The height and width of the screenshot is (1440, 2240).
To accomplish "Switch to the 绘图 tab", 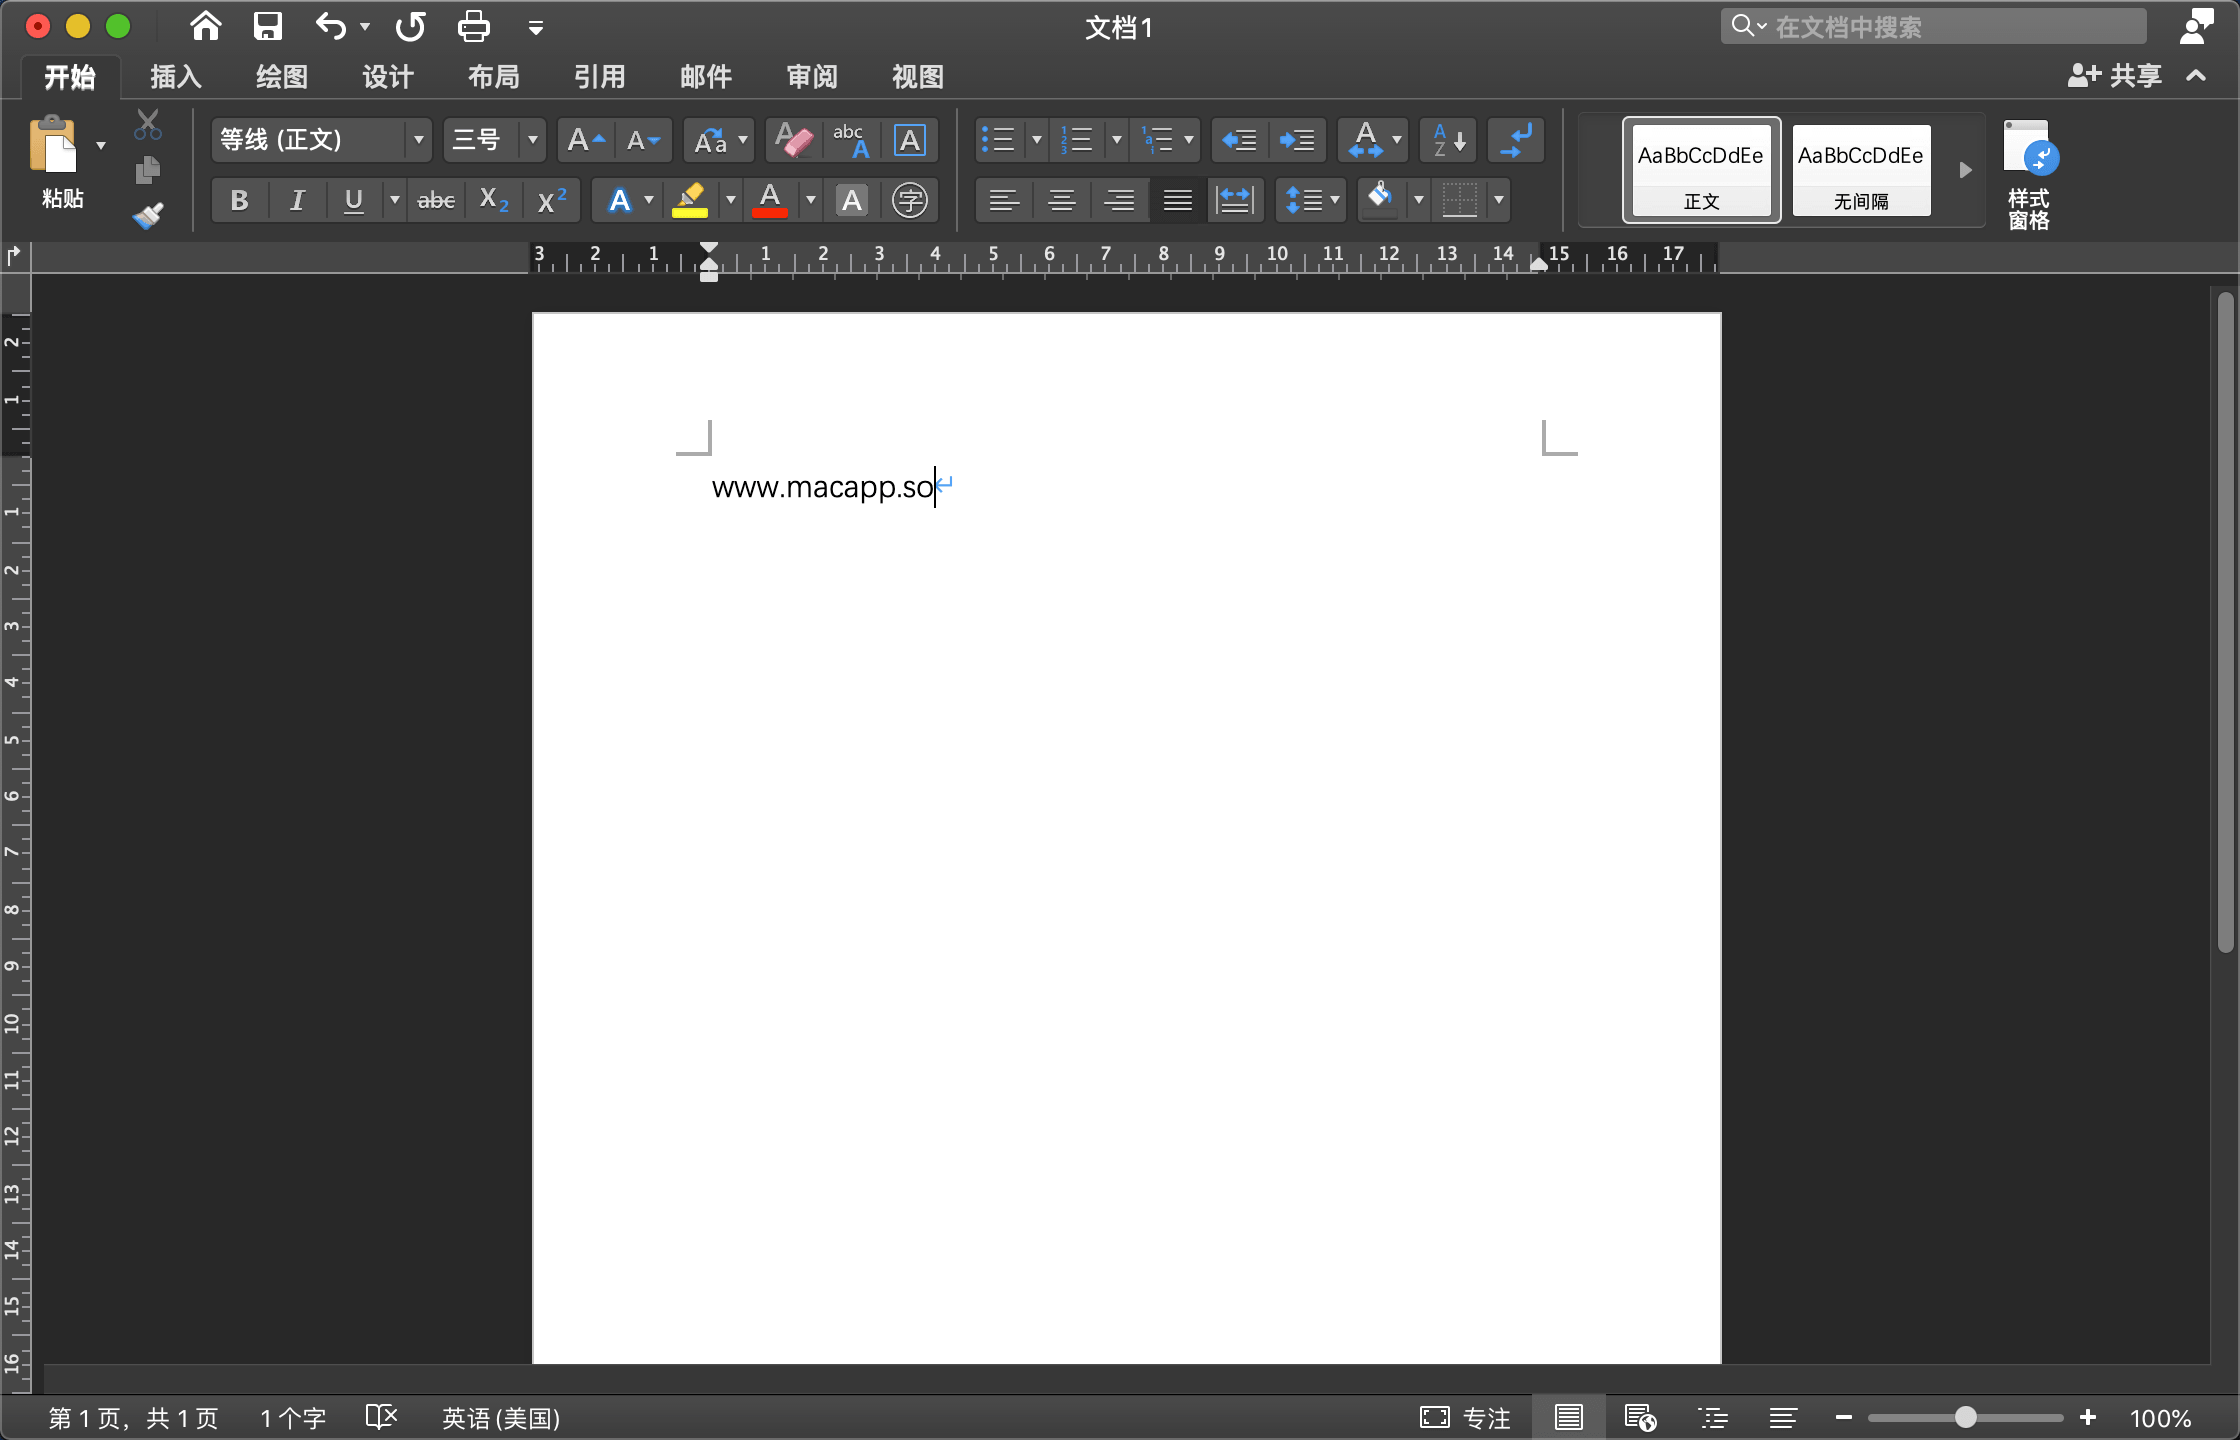I will coord(282,77).
